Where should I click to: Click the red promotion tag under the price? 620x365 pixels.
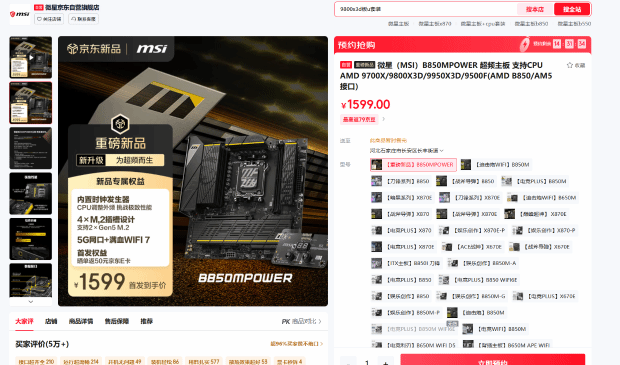coord(359,119)
